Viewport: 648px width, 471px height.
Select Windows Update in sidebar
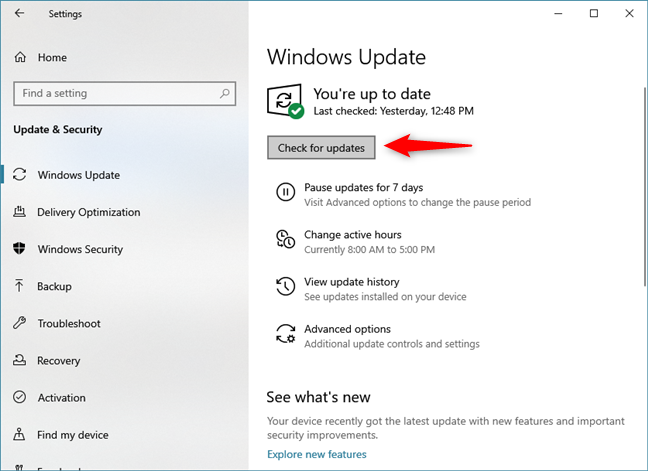[79, 175]
